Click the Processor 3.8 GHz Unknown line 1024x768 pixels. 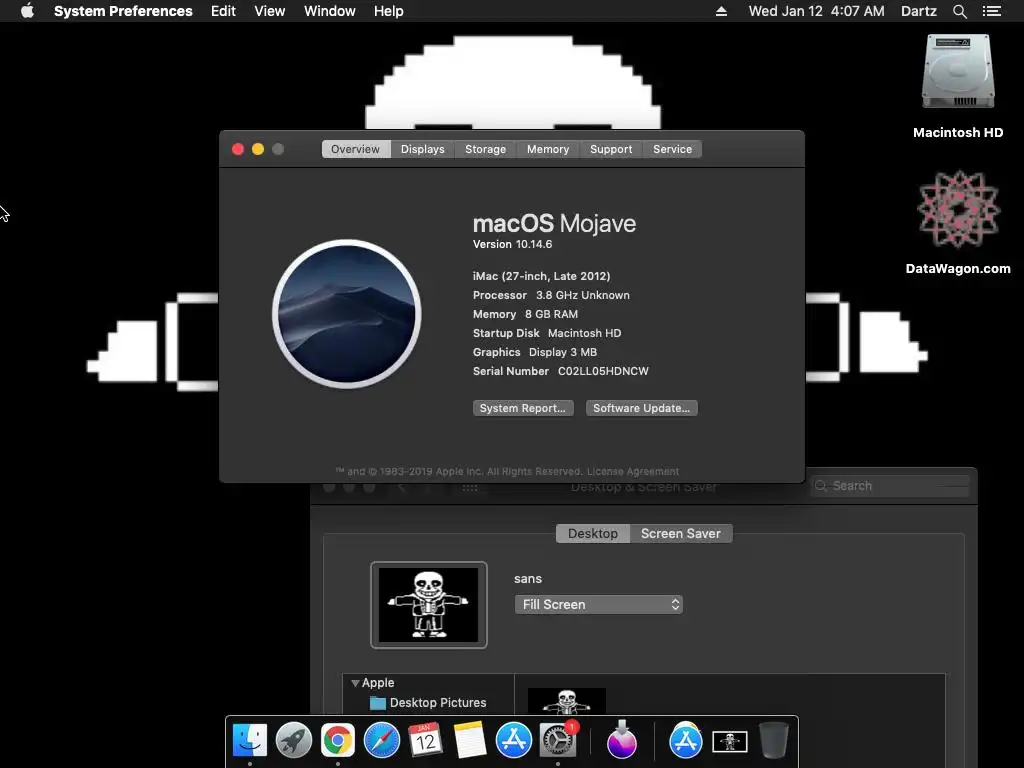point(551,295)
